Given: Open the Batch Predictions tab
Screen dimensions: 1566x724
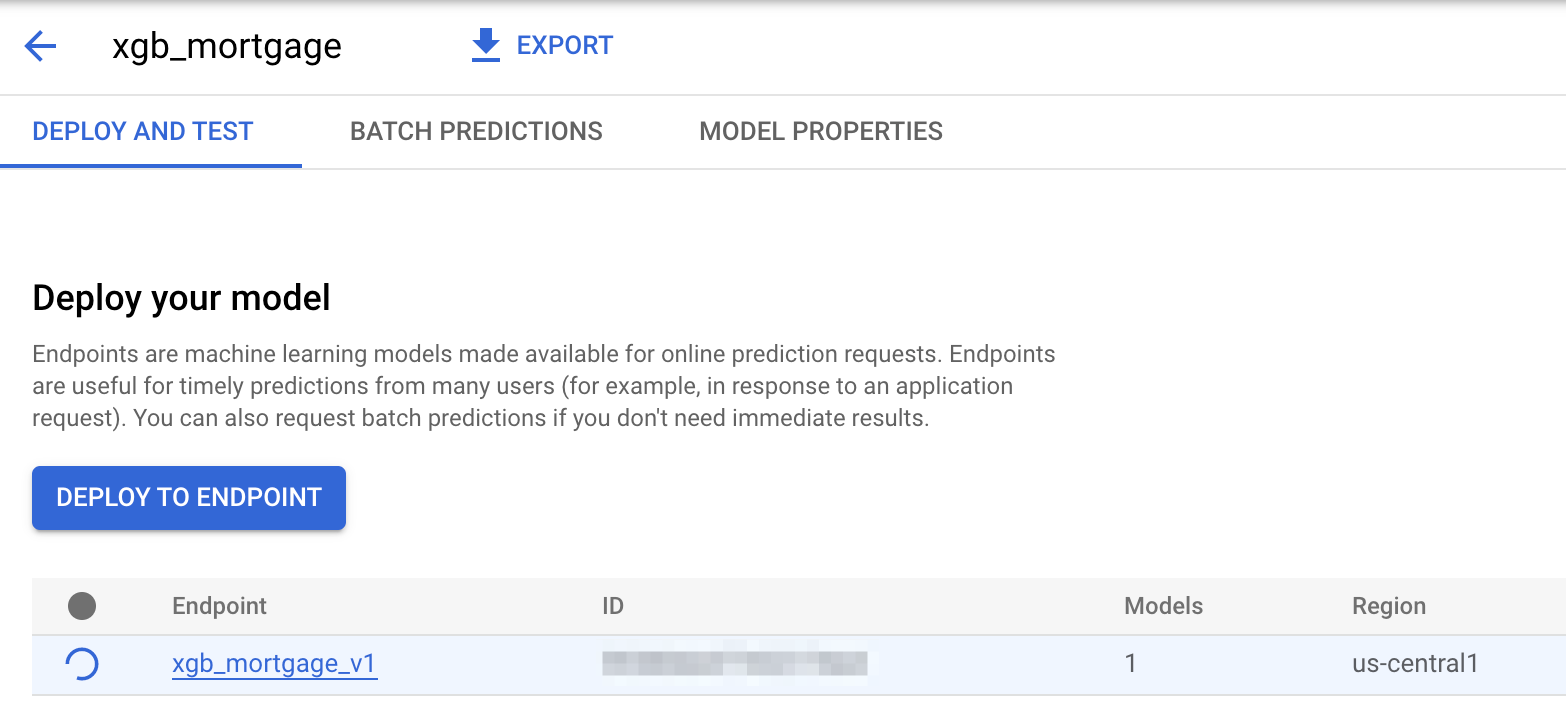Looking at the screenshot, I should coord(476,131).
